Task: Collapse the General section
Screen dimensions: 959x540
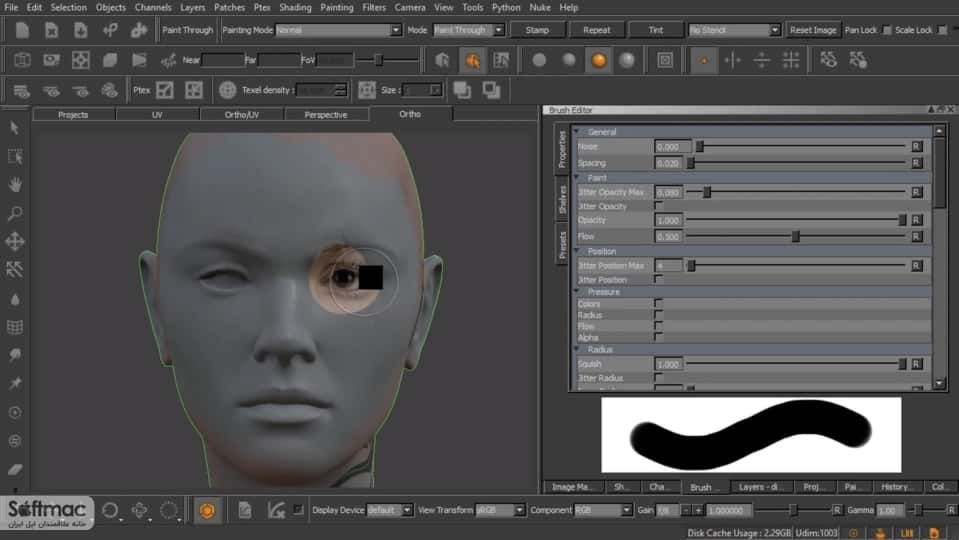Action: [577, 131]
